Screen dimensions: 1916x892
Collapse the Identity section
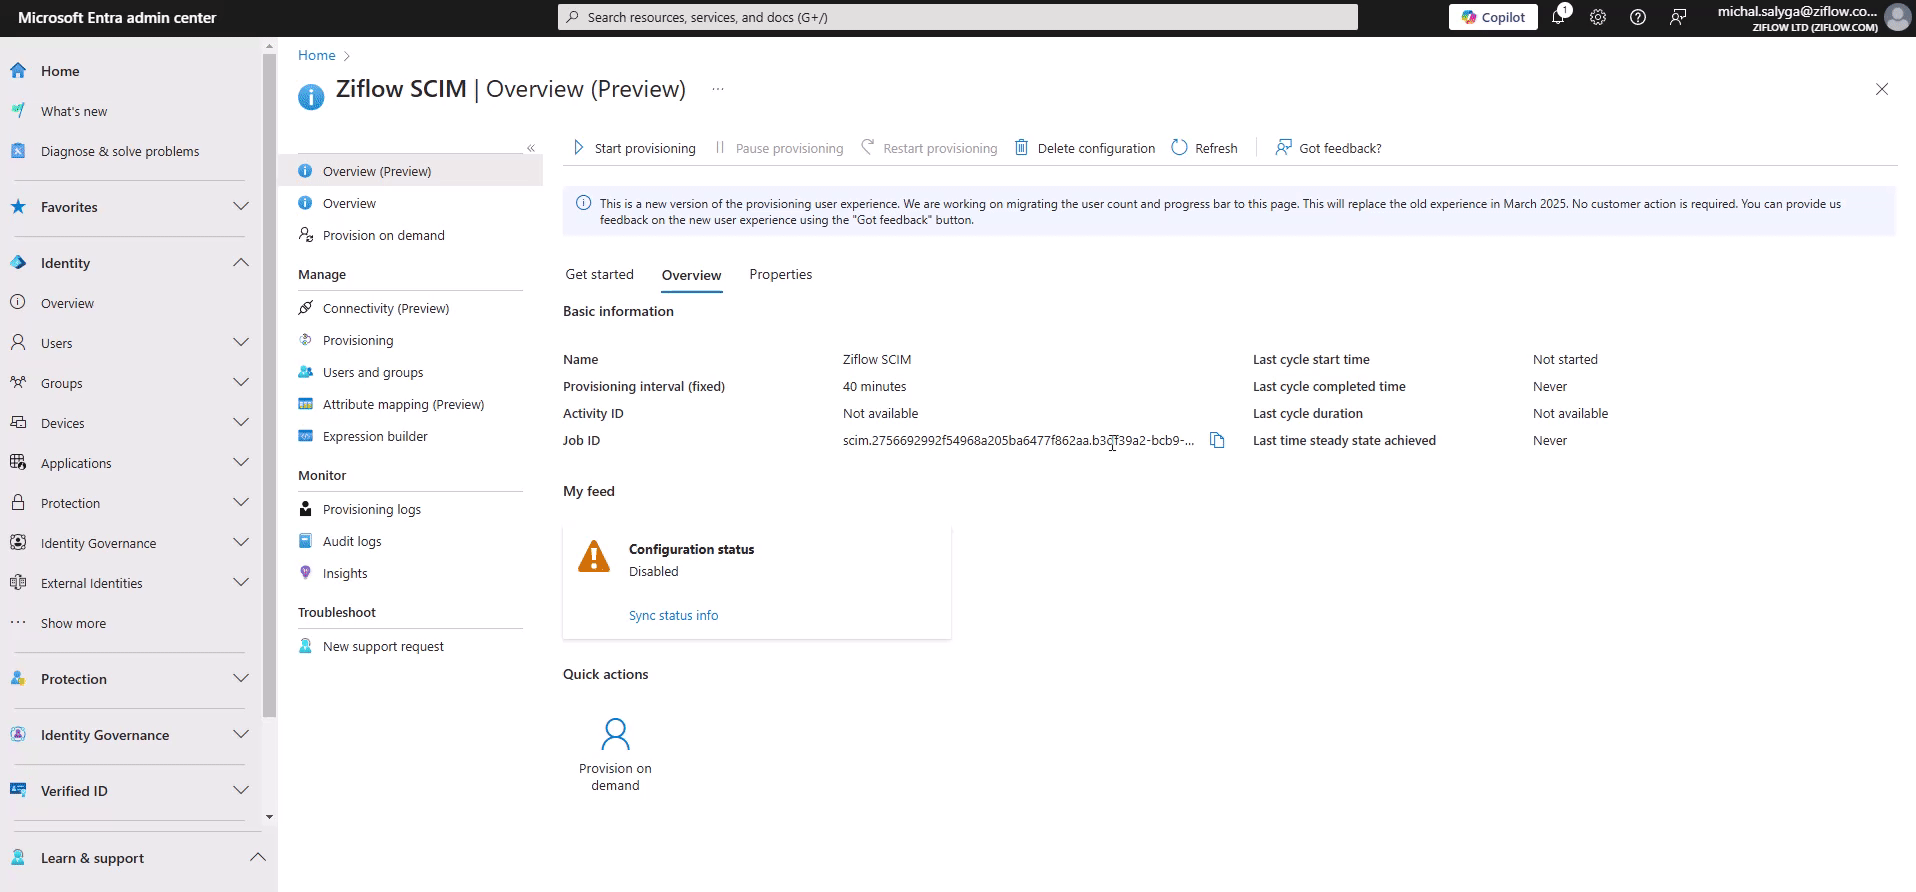(241, 263)
